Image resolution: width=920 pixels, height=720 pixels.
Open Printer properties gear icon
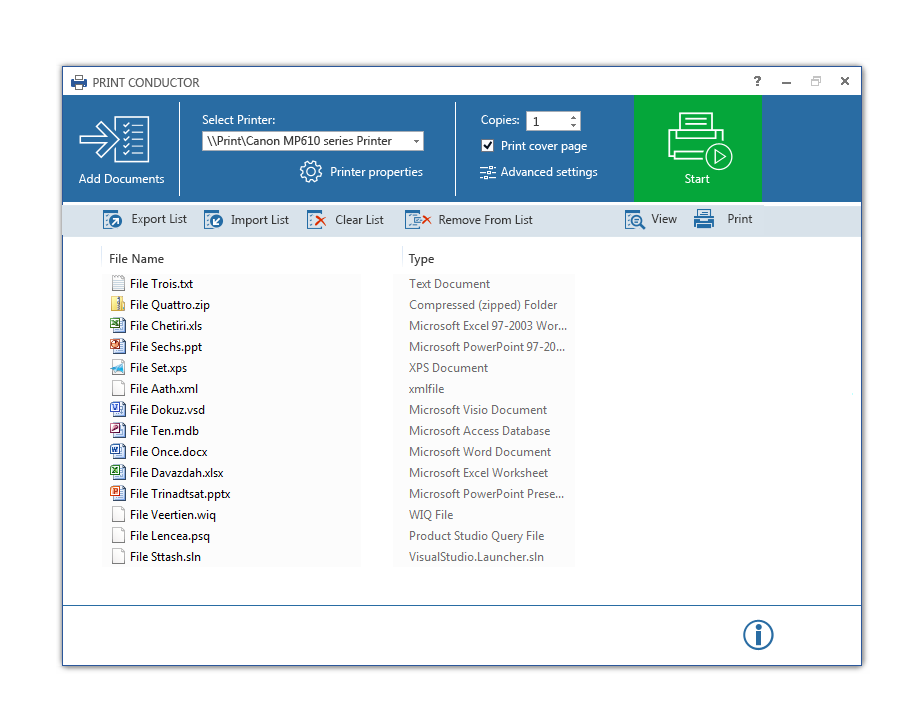311,172
